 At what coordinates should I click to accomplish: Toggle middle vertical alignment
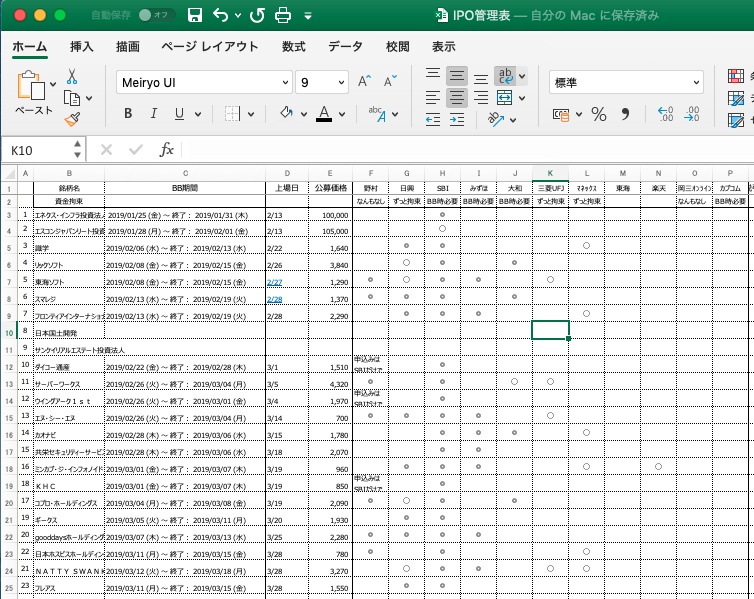coord(456,76)
